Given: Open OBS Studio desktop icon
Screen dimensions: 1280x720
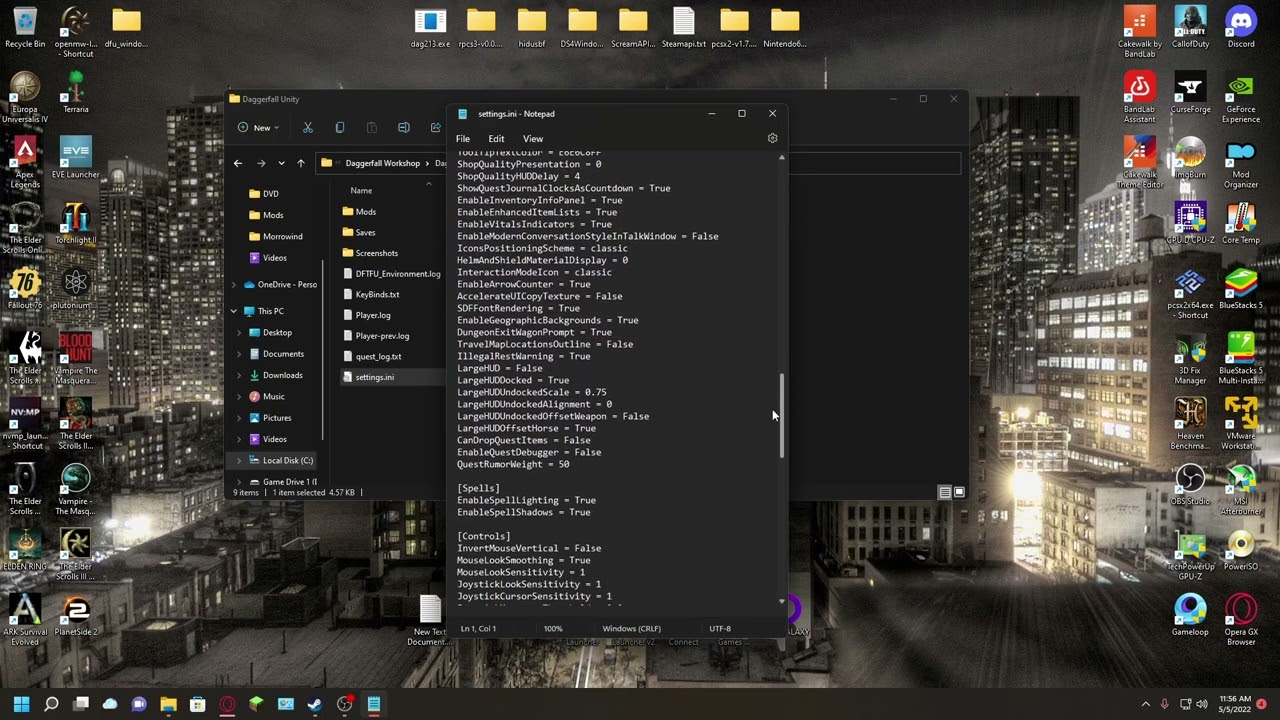Looking at the screenshot, I should 1190,484.
